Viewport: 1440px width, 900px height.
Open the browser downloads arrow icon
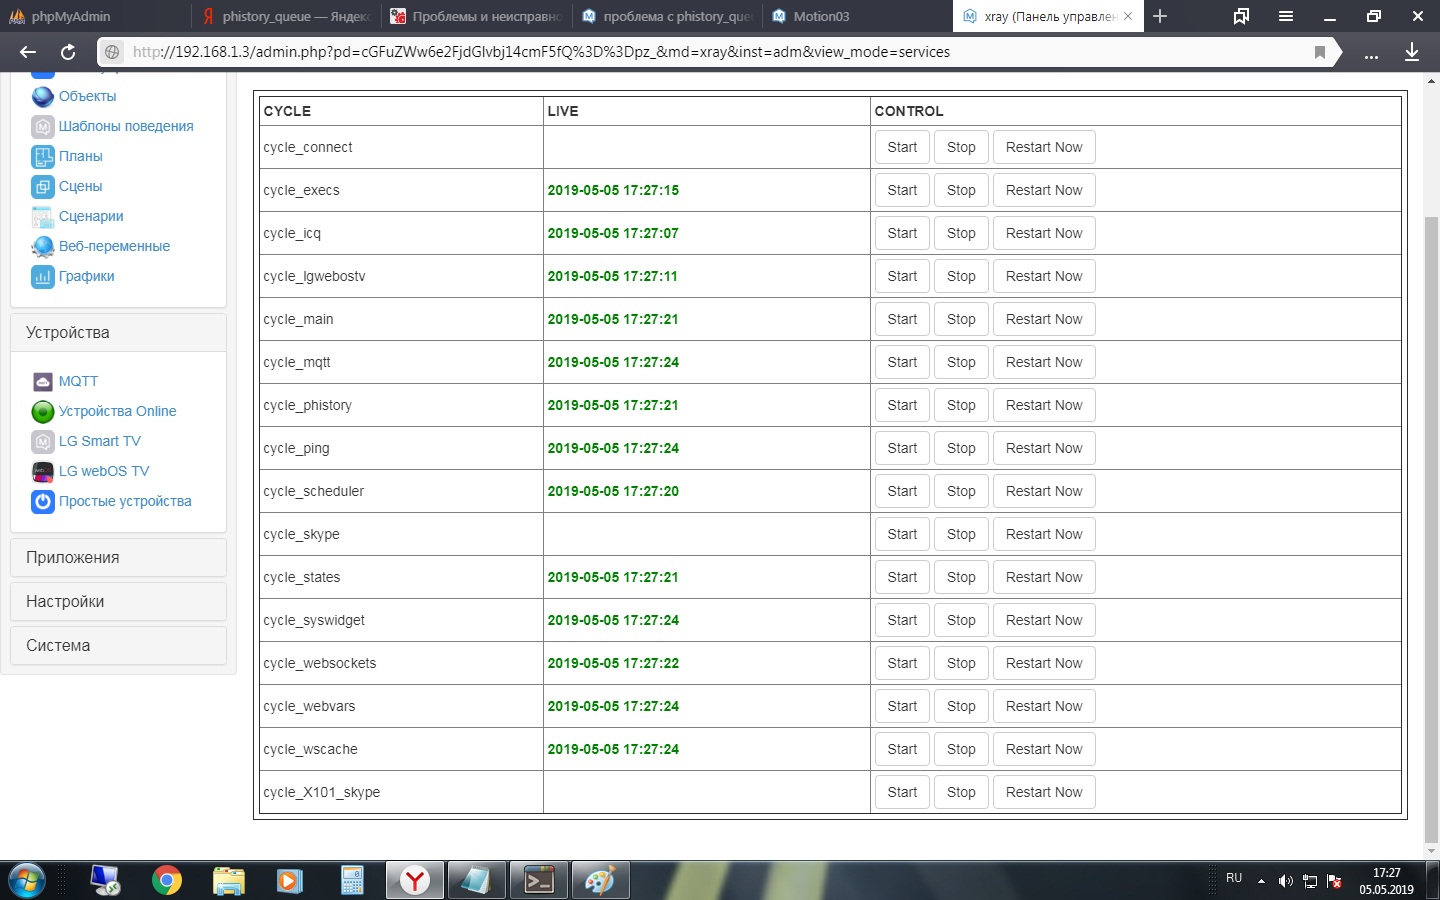[x=1412, y=52]
